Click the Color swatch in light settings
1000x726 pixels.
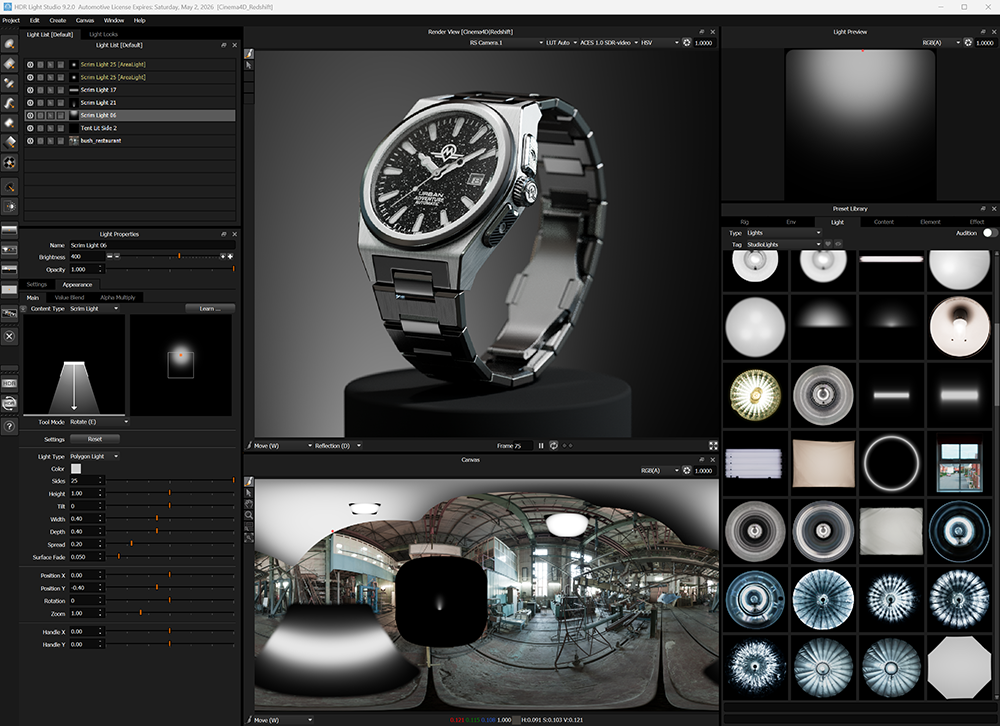pyautogui.click(x=76, y=468)
